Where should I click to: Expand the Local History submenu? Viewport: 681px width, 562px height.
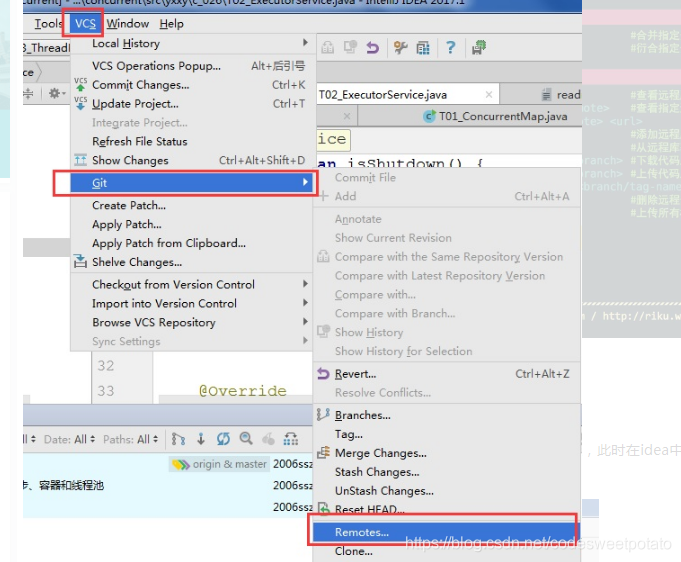191,43
